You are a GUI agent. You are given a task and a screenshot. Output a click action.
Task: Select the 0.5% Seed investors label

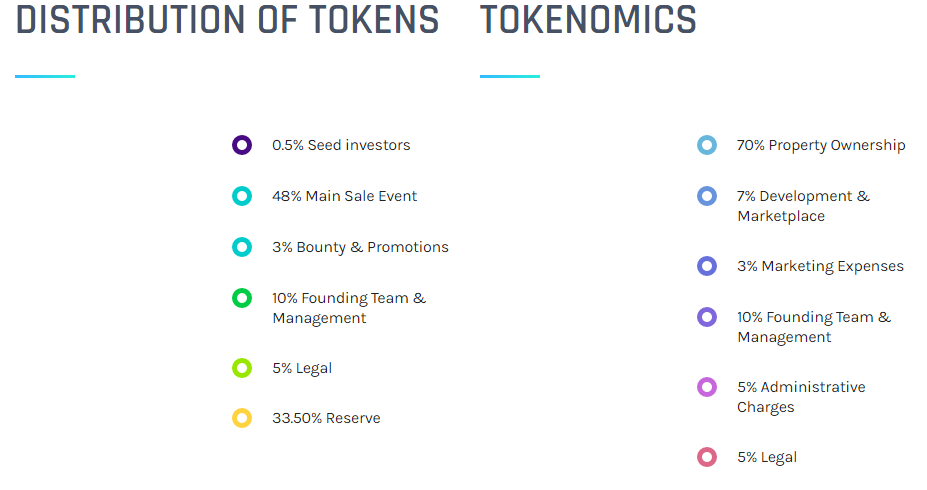[341, 145]
